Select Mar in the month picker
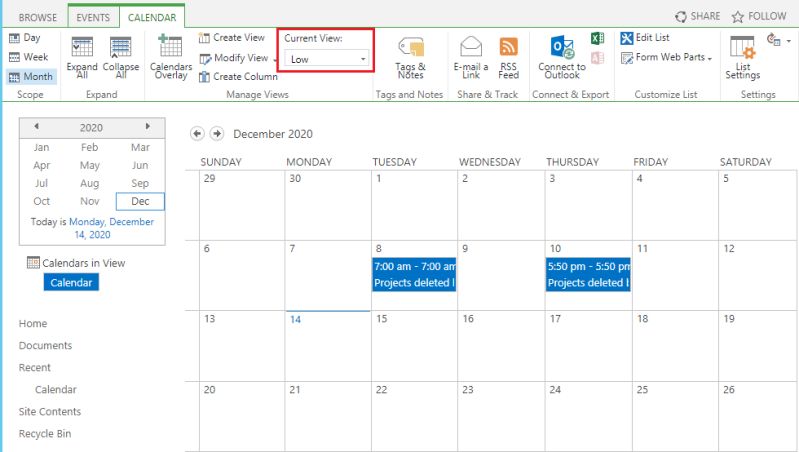Image resolution: width=799 pixels, height=452 pixels. (140, 147)
